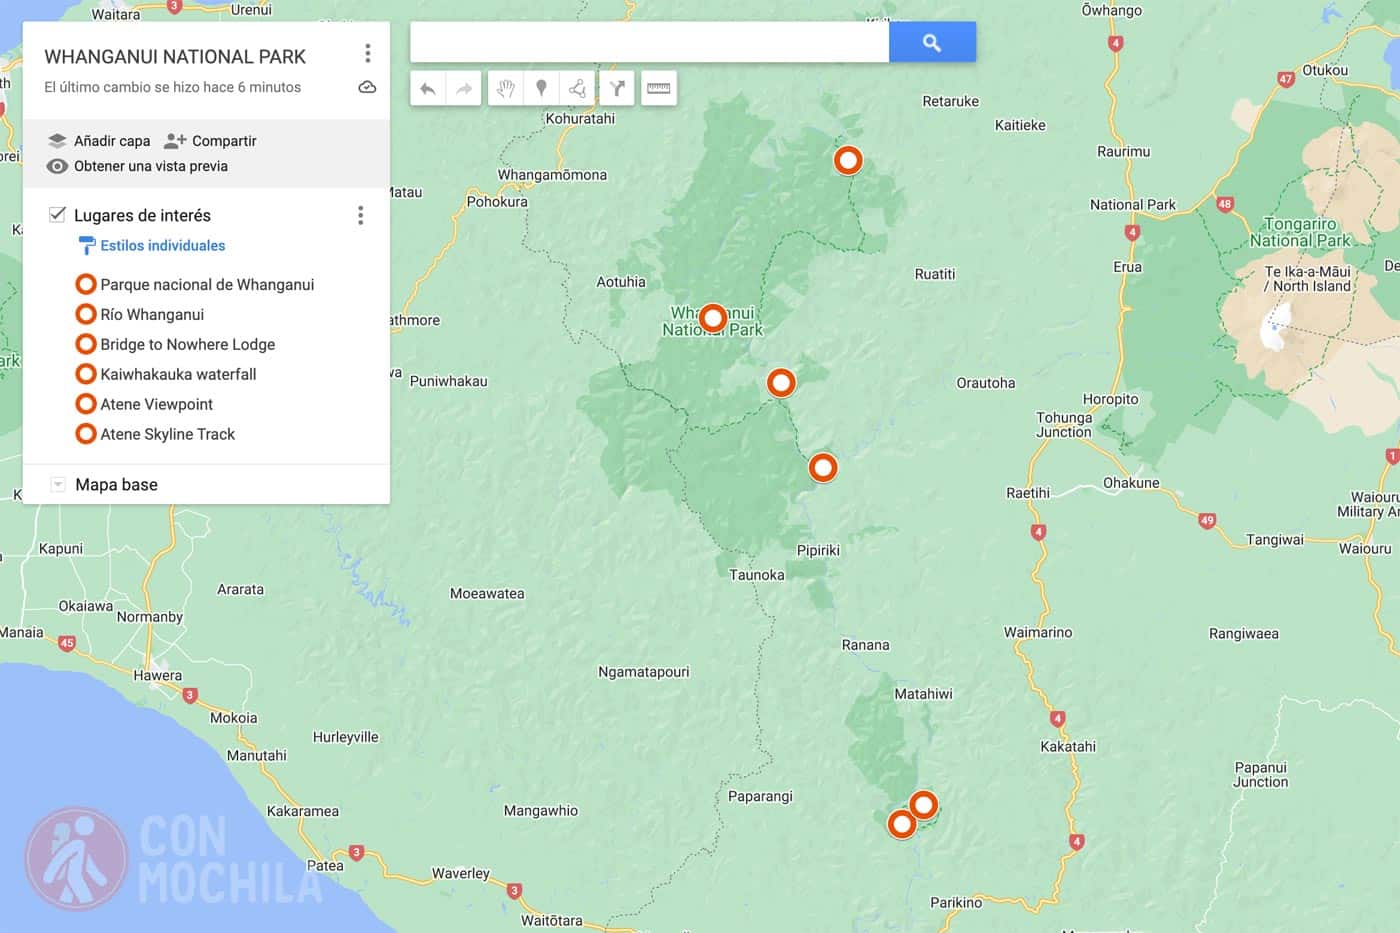The image size is (1400, 933).
Task: Select Parque nacional de Whanganui list item
Action: tap(207, 284)
